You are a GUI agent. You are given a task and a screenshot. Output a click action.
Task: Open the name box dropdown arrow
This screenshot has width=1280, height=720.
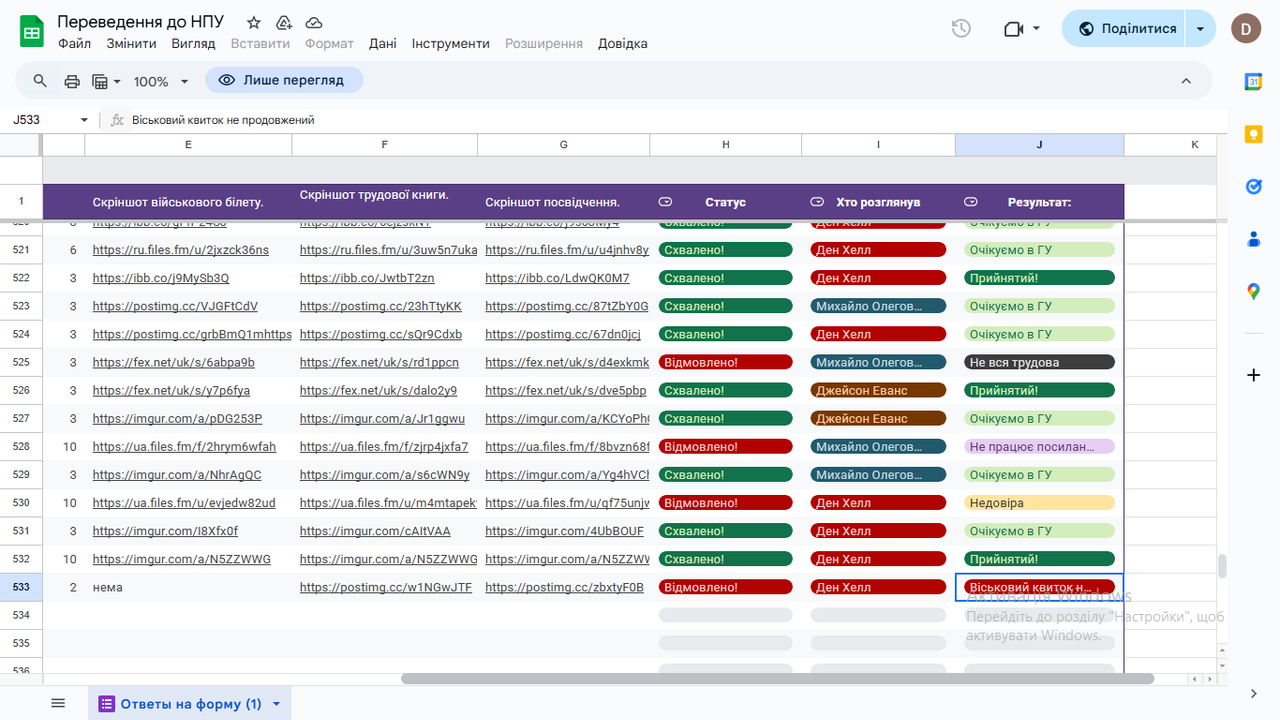(x=84, y=120)
